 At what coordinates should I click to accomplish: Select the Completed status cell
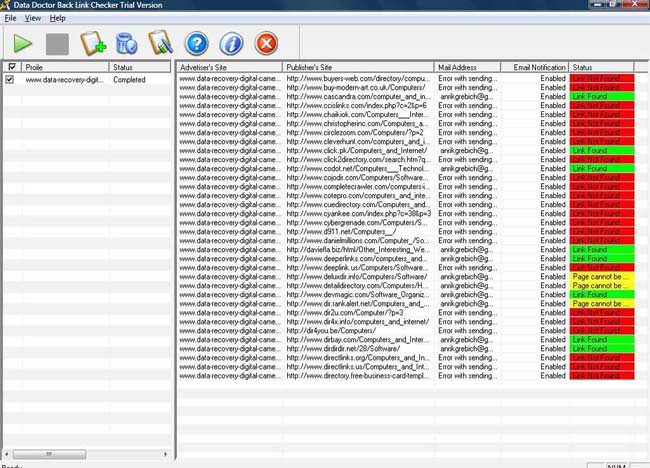pyautogui.click(x=129, y=80)
